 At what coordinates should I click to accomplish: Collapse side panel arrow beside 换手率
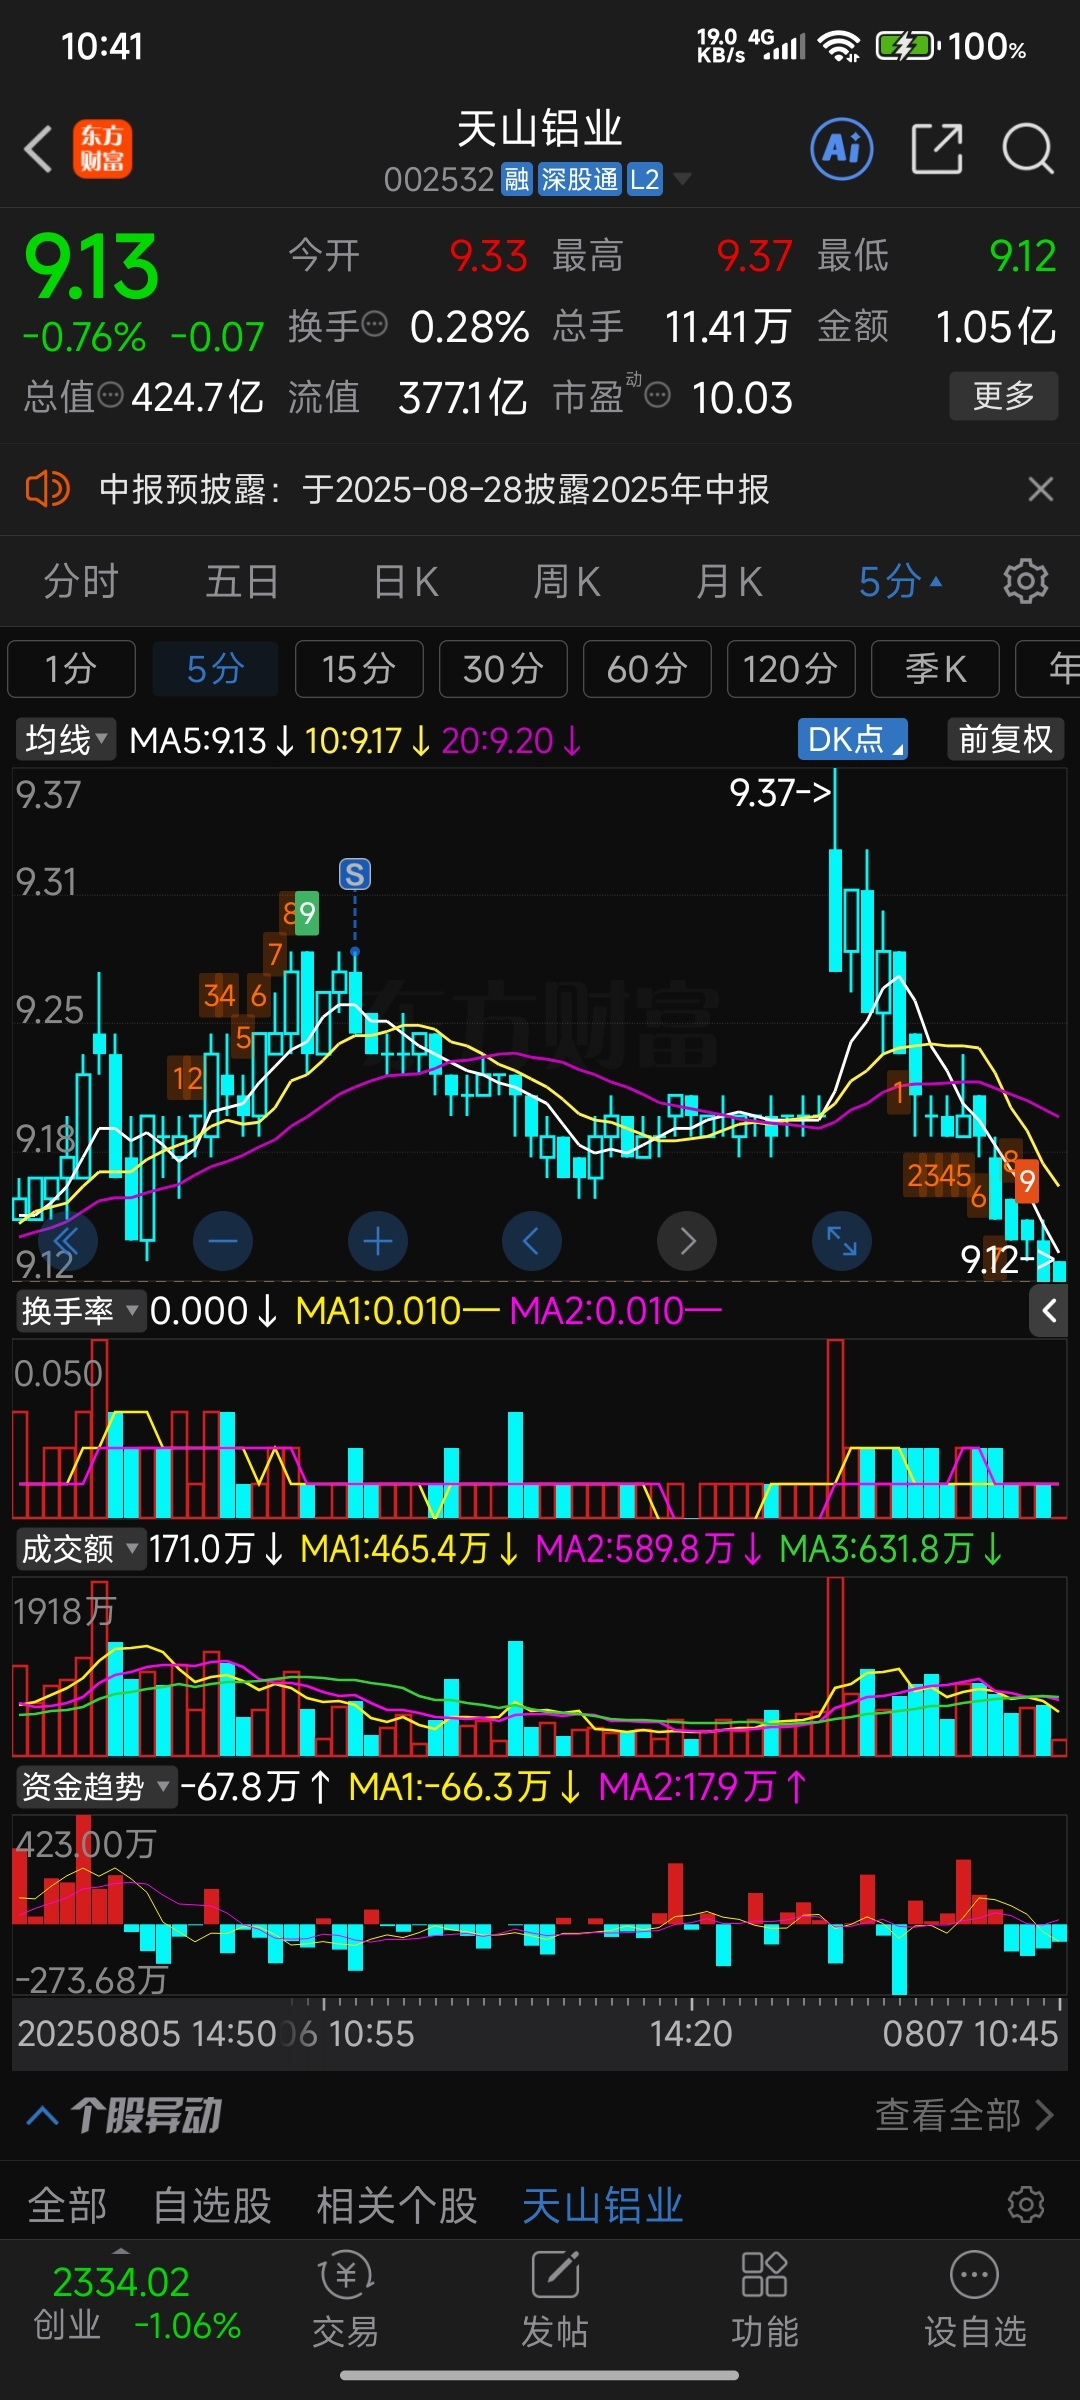(x=1048, y=1310)
